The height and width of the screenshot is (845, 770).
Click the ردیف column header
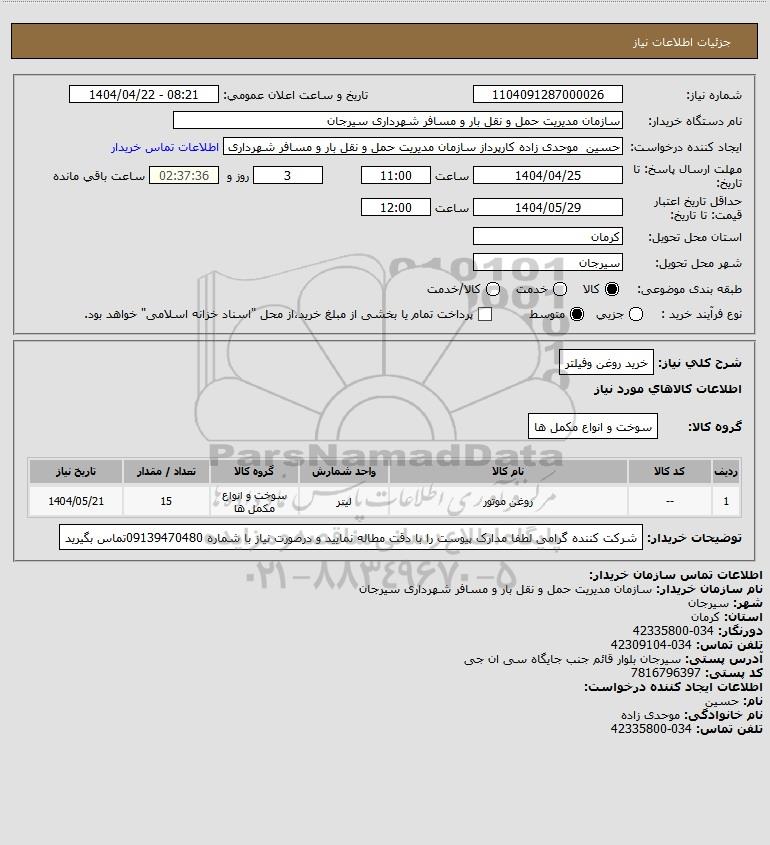[x=726, y=472]
